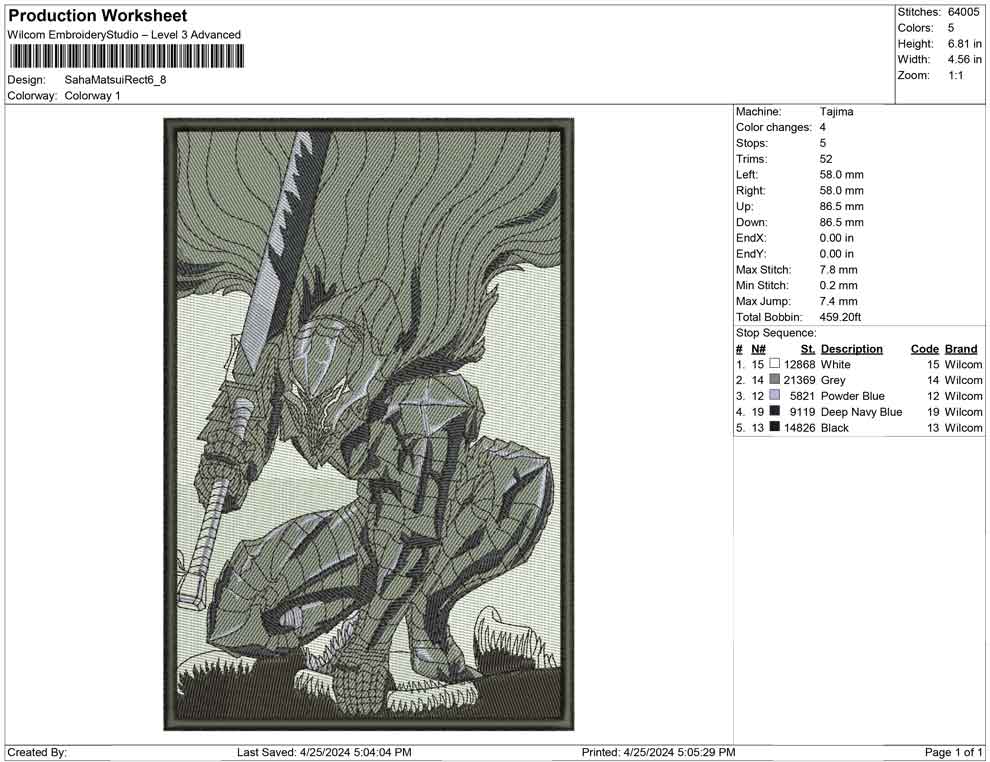Select the Colors value 5
This screenshot has height=762, width=990.
pyautogui.click(x=951, y=28)
